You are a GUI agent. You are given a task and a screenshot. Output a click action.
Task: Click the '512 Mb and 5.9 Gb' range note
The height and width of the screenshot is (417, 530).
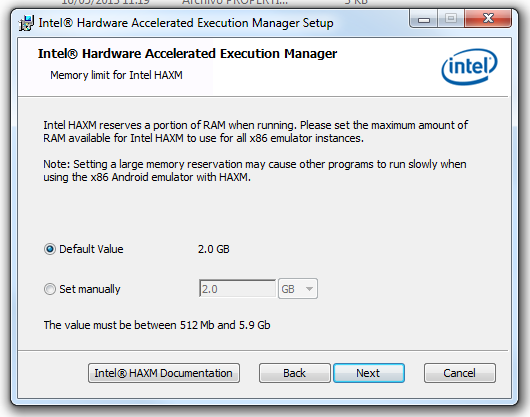(225, 325)
